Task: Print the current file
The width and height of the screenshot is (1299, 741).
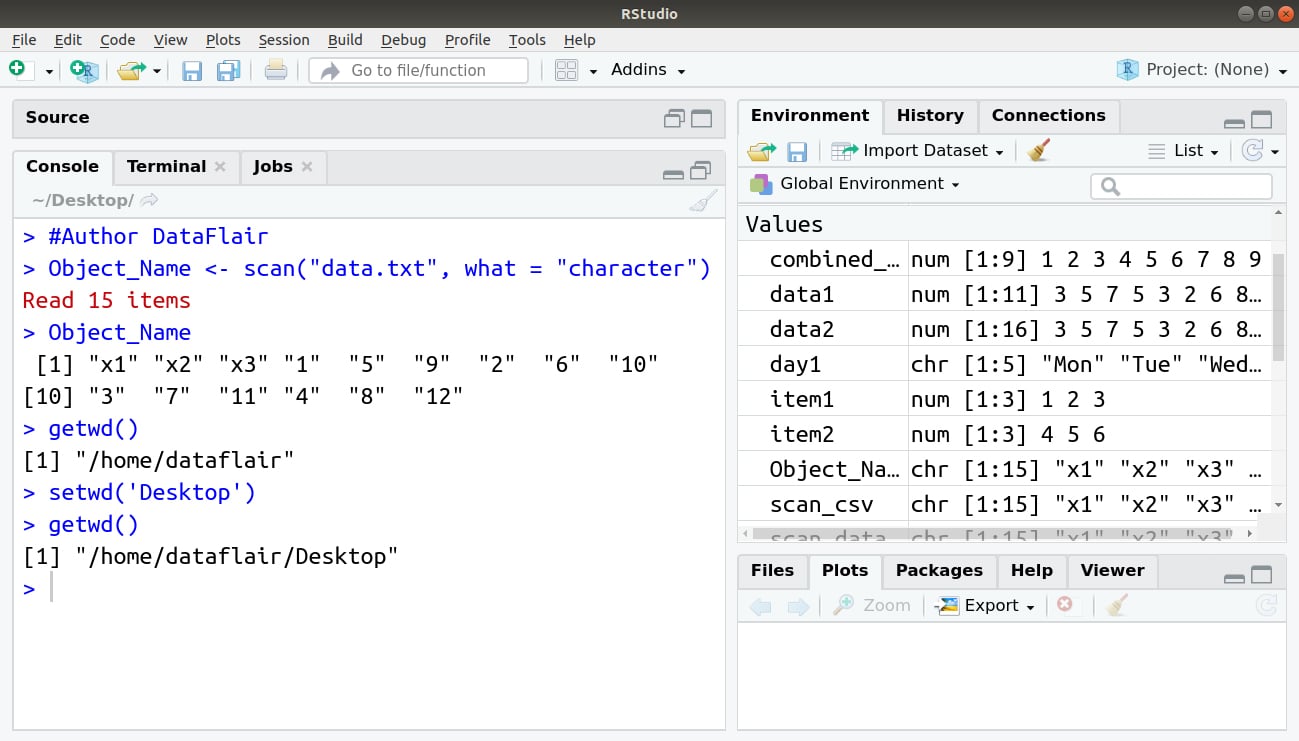Action: [x=276, y=69]
